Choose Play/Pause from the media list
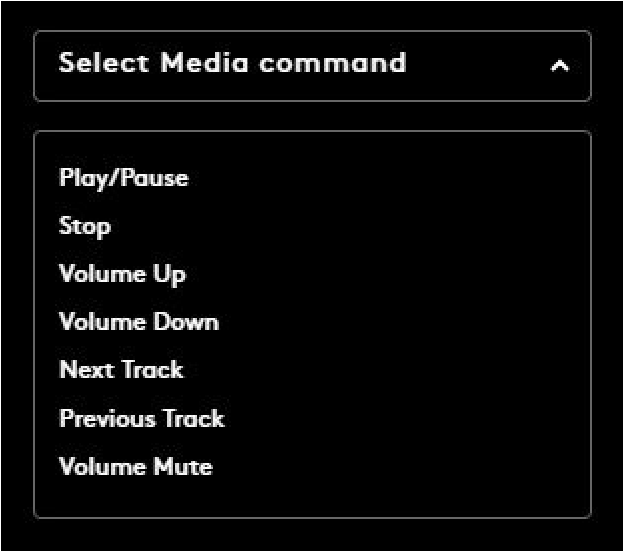This screenshot has height=551, width=623. 123,178
